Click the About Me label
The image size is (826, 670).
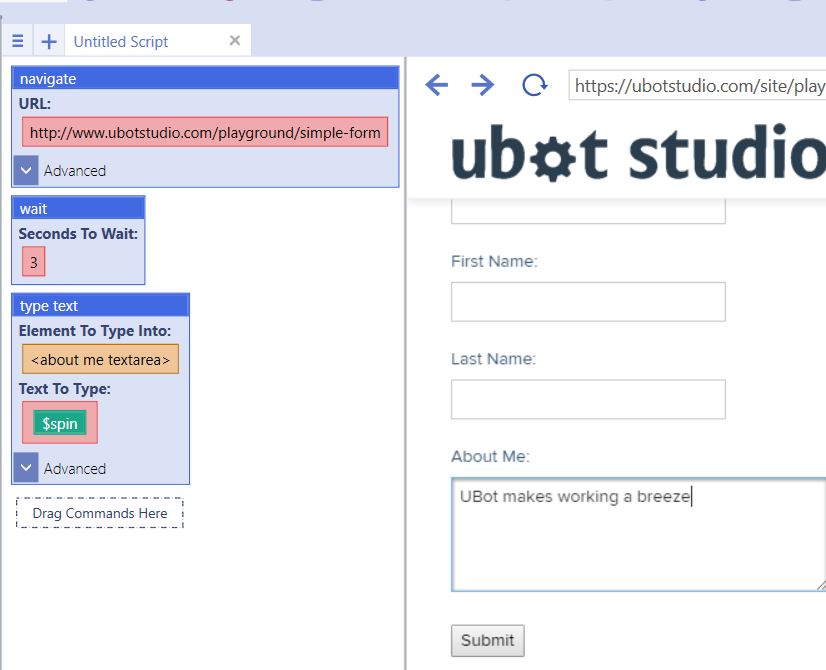(490, 456)
